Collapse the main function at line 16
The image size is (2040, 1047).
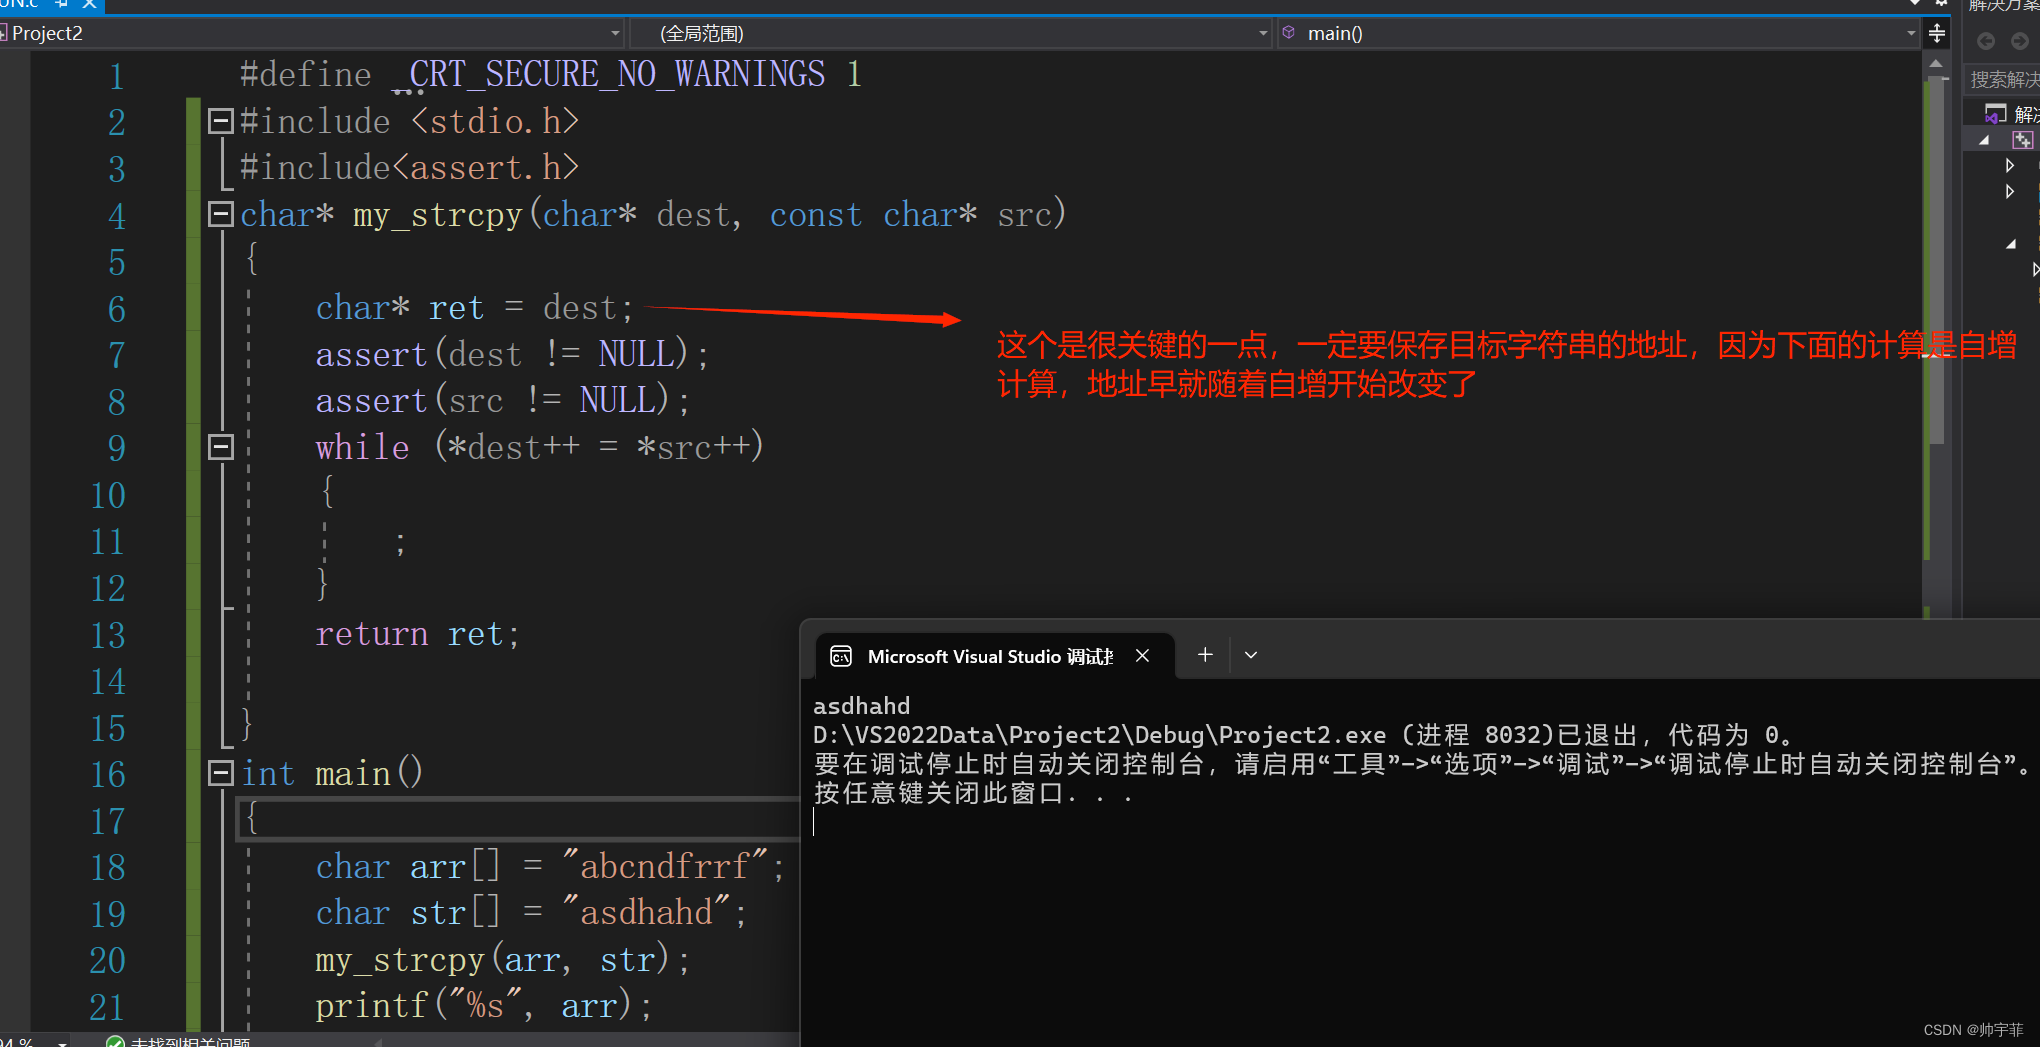[x=220, y=773]
